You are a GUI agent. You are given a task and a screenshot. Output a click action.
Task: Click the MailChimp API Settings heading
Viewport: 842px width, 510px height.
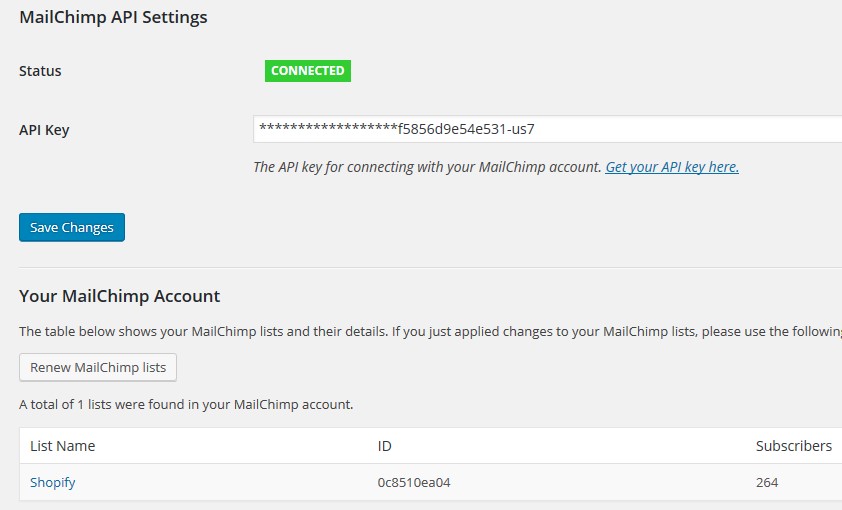pyautogui.click(x=113, y=17)
